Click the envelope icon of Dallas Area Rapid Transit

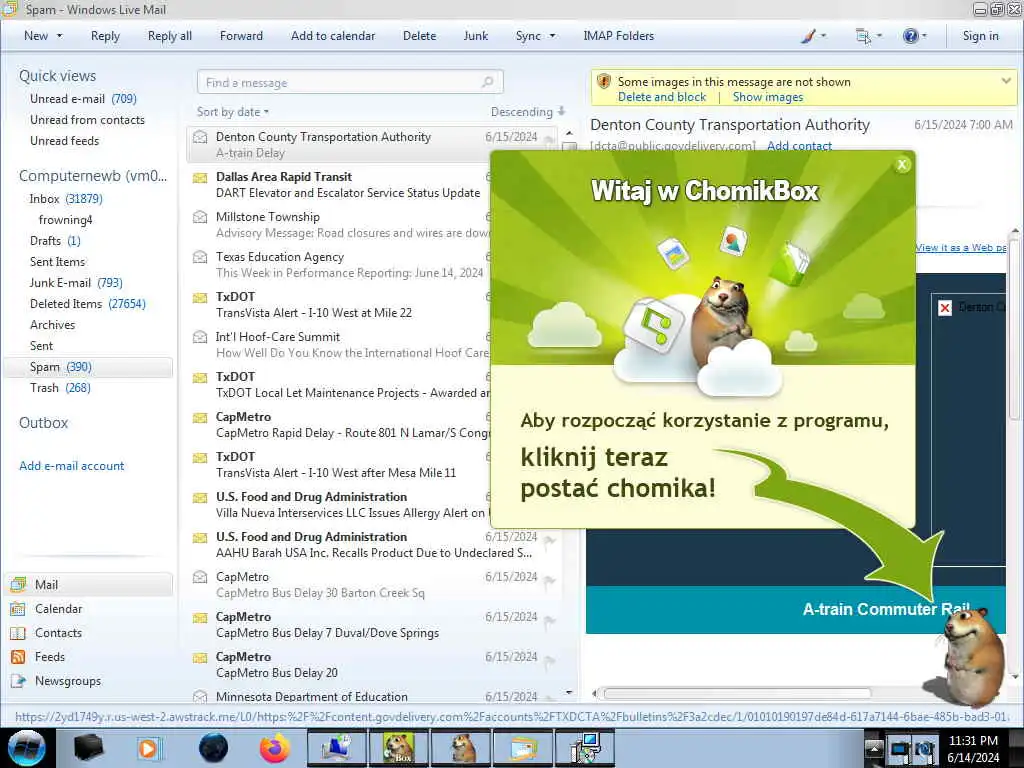(200, 178)
